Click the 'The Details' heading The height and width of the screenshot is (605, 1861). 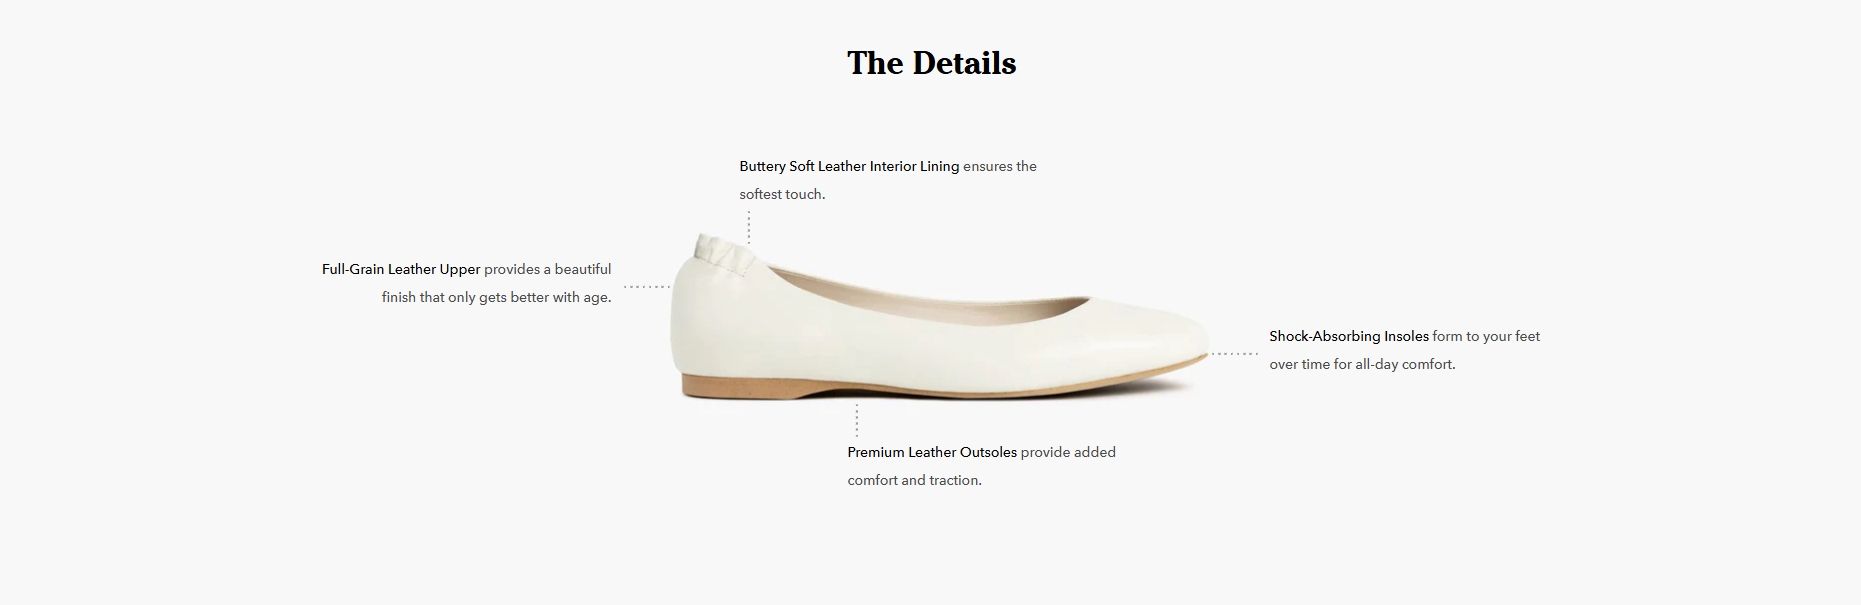(x=931, y=63)
